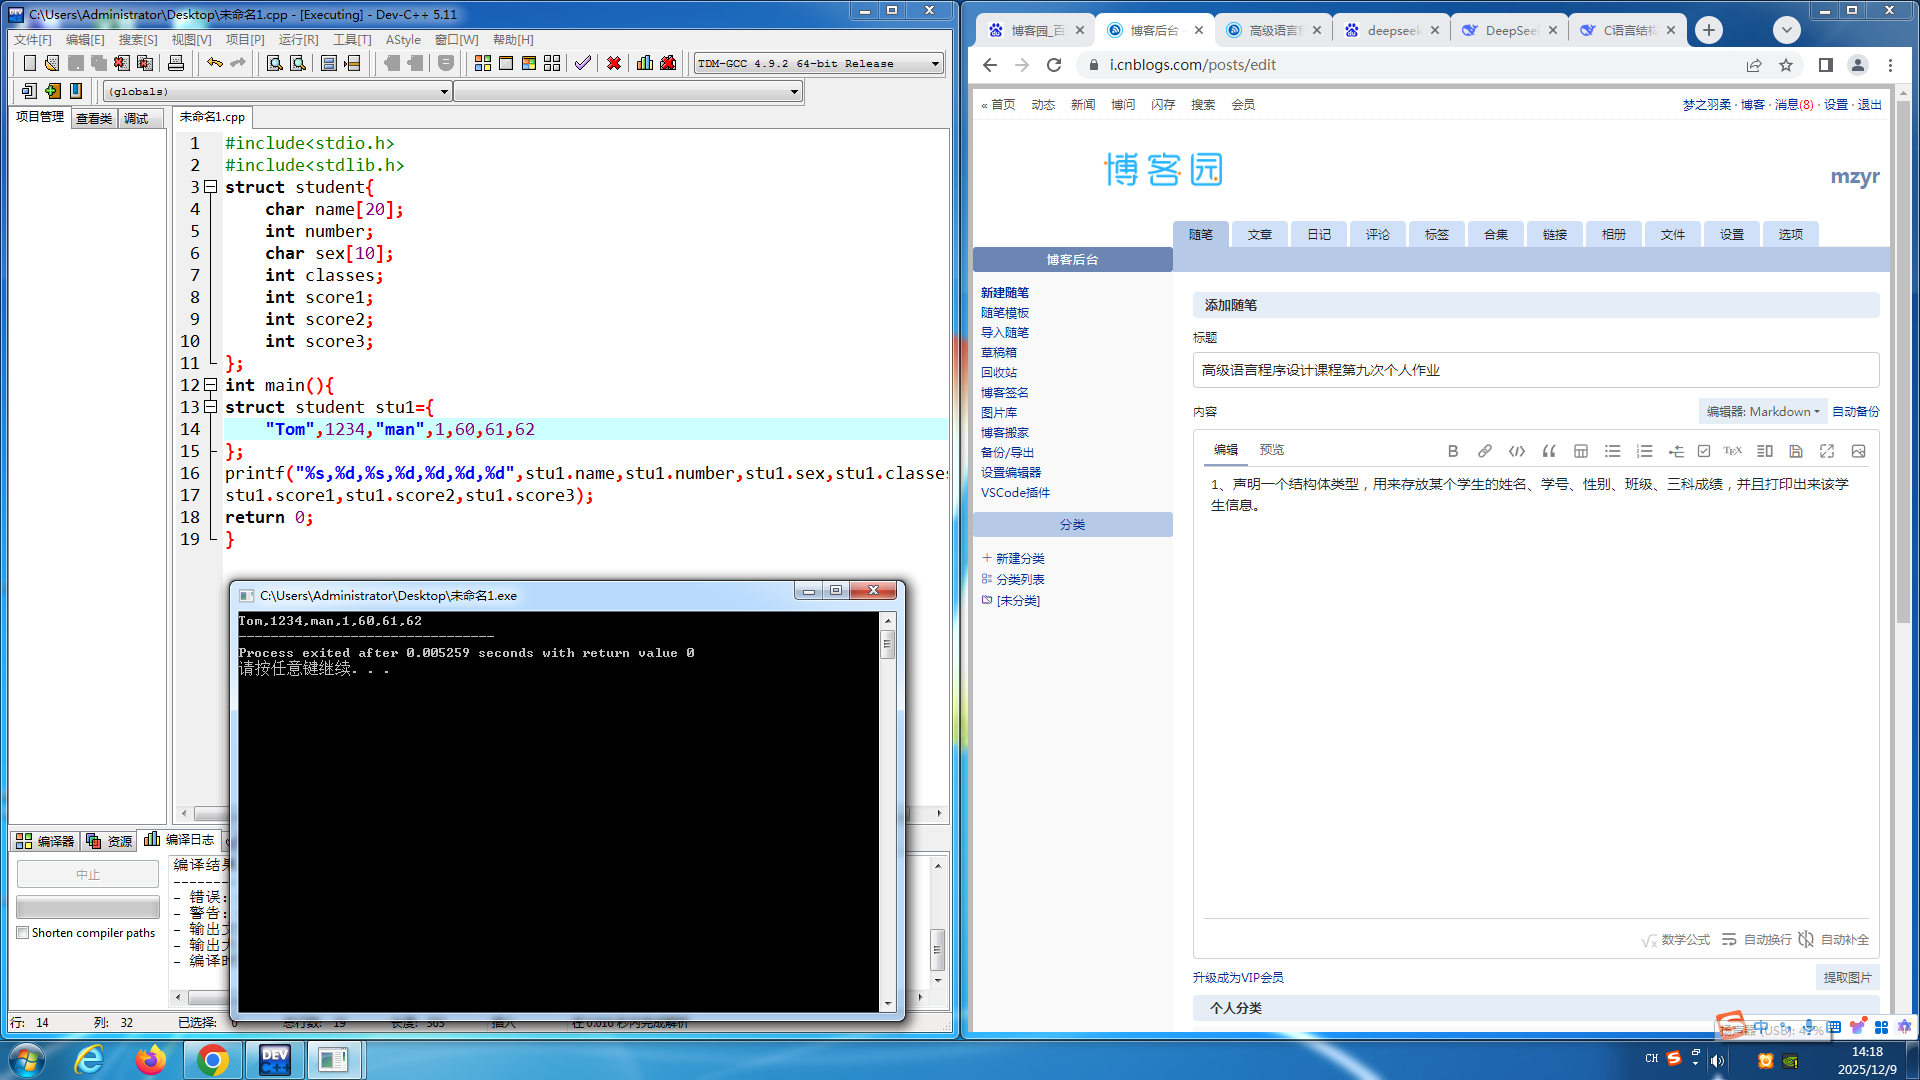Click the Bold icon in markdown editor
This screenshot has width=1920, height=1080.
[x=1453, y=451]
